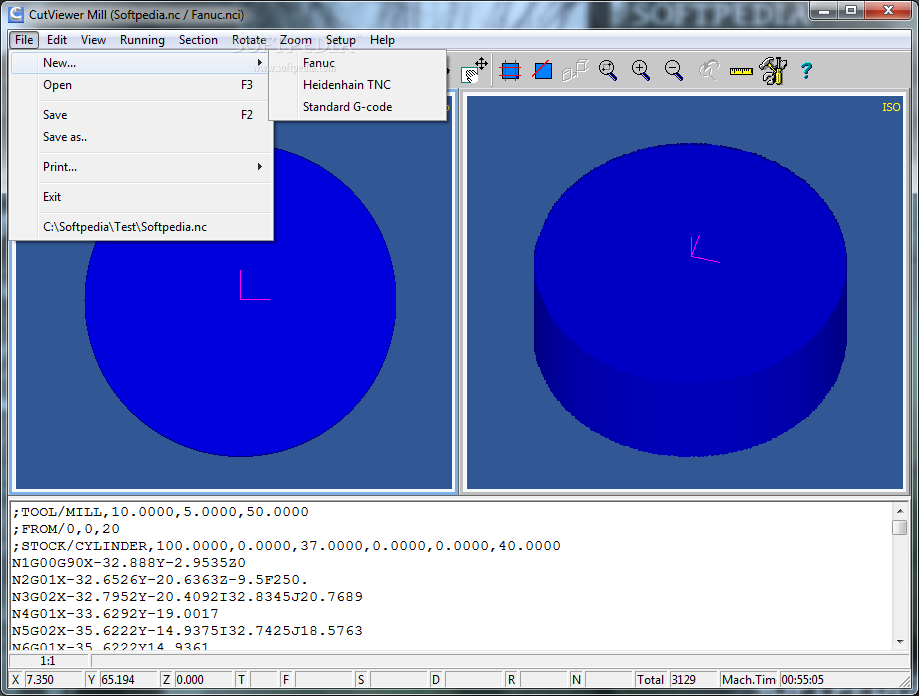Open the Help menu
919x696 pixels.
click(382, 40)
